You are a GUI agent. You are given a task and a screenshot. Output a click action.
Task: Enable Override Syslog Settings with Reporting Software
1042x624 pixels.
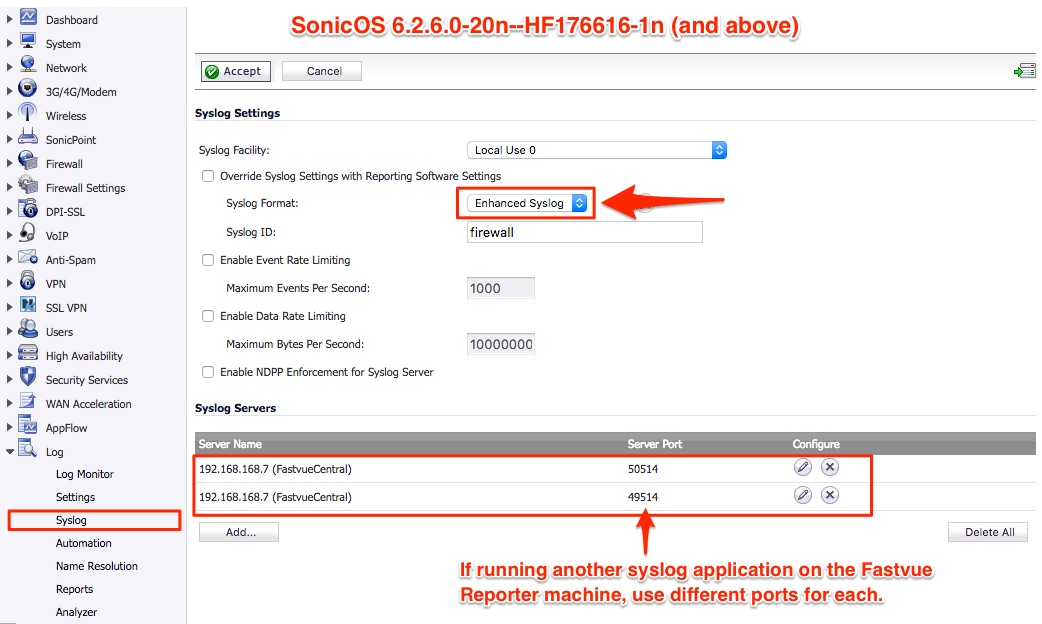pos(208,176)
